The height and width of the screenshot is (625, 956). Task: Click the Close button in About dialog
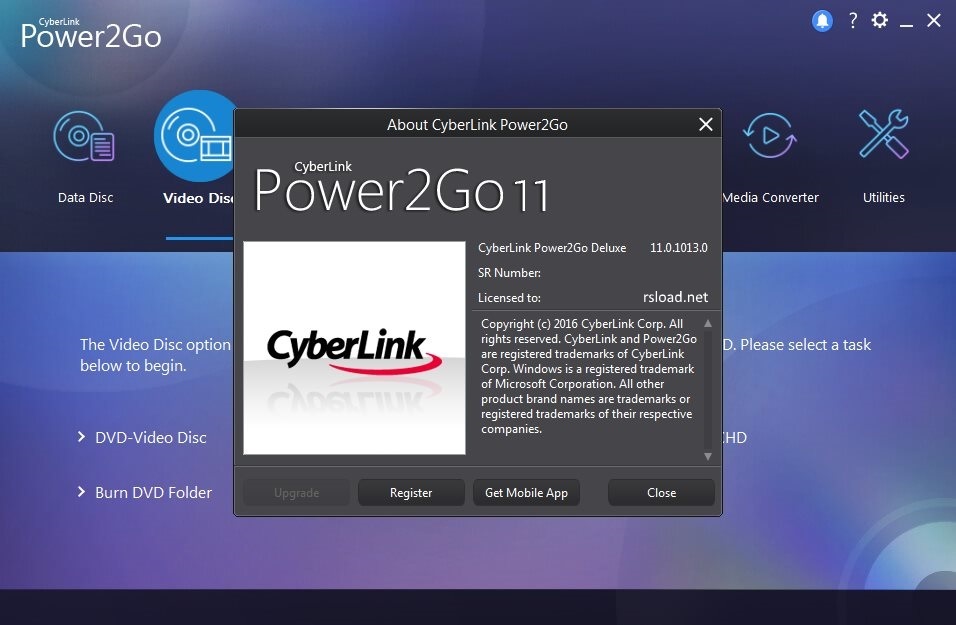point(661,493)
